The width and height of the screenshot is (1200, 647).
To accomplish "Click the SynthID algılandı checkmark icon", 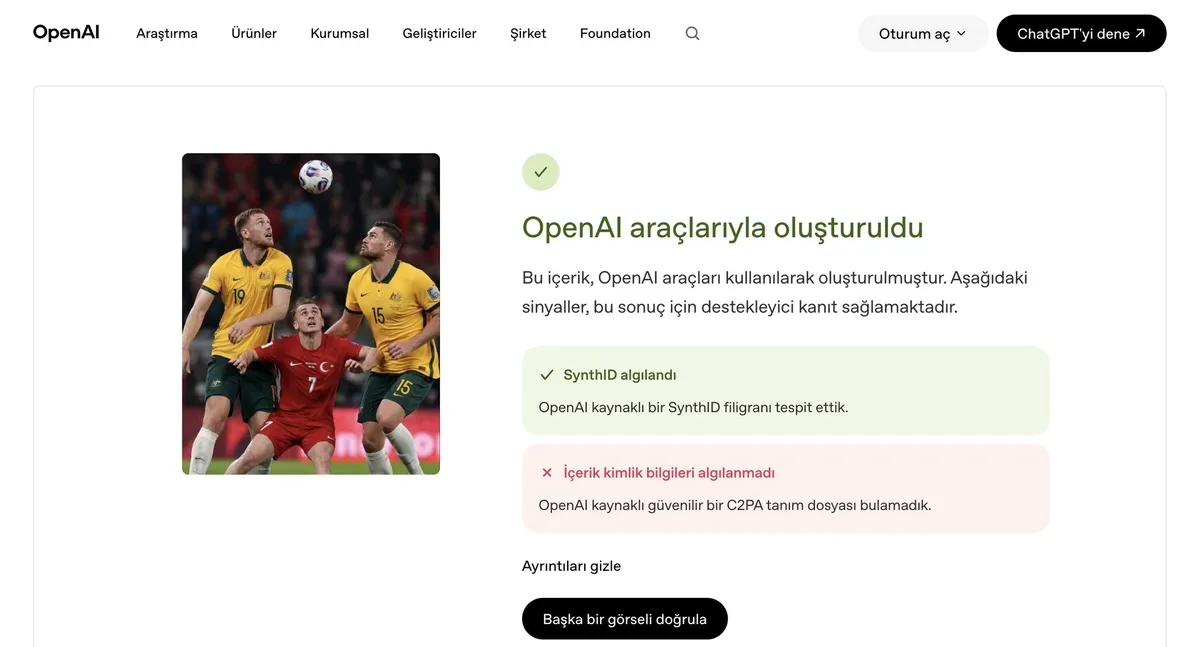I will (547, 375).
